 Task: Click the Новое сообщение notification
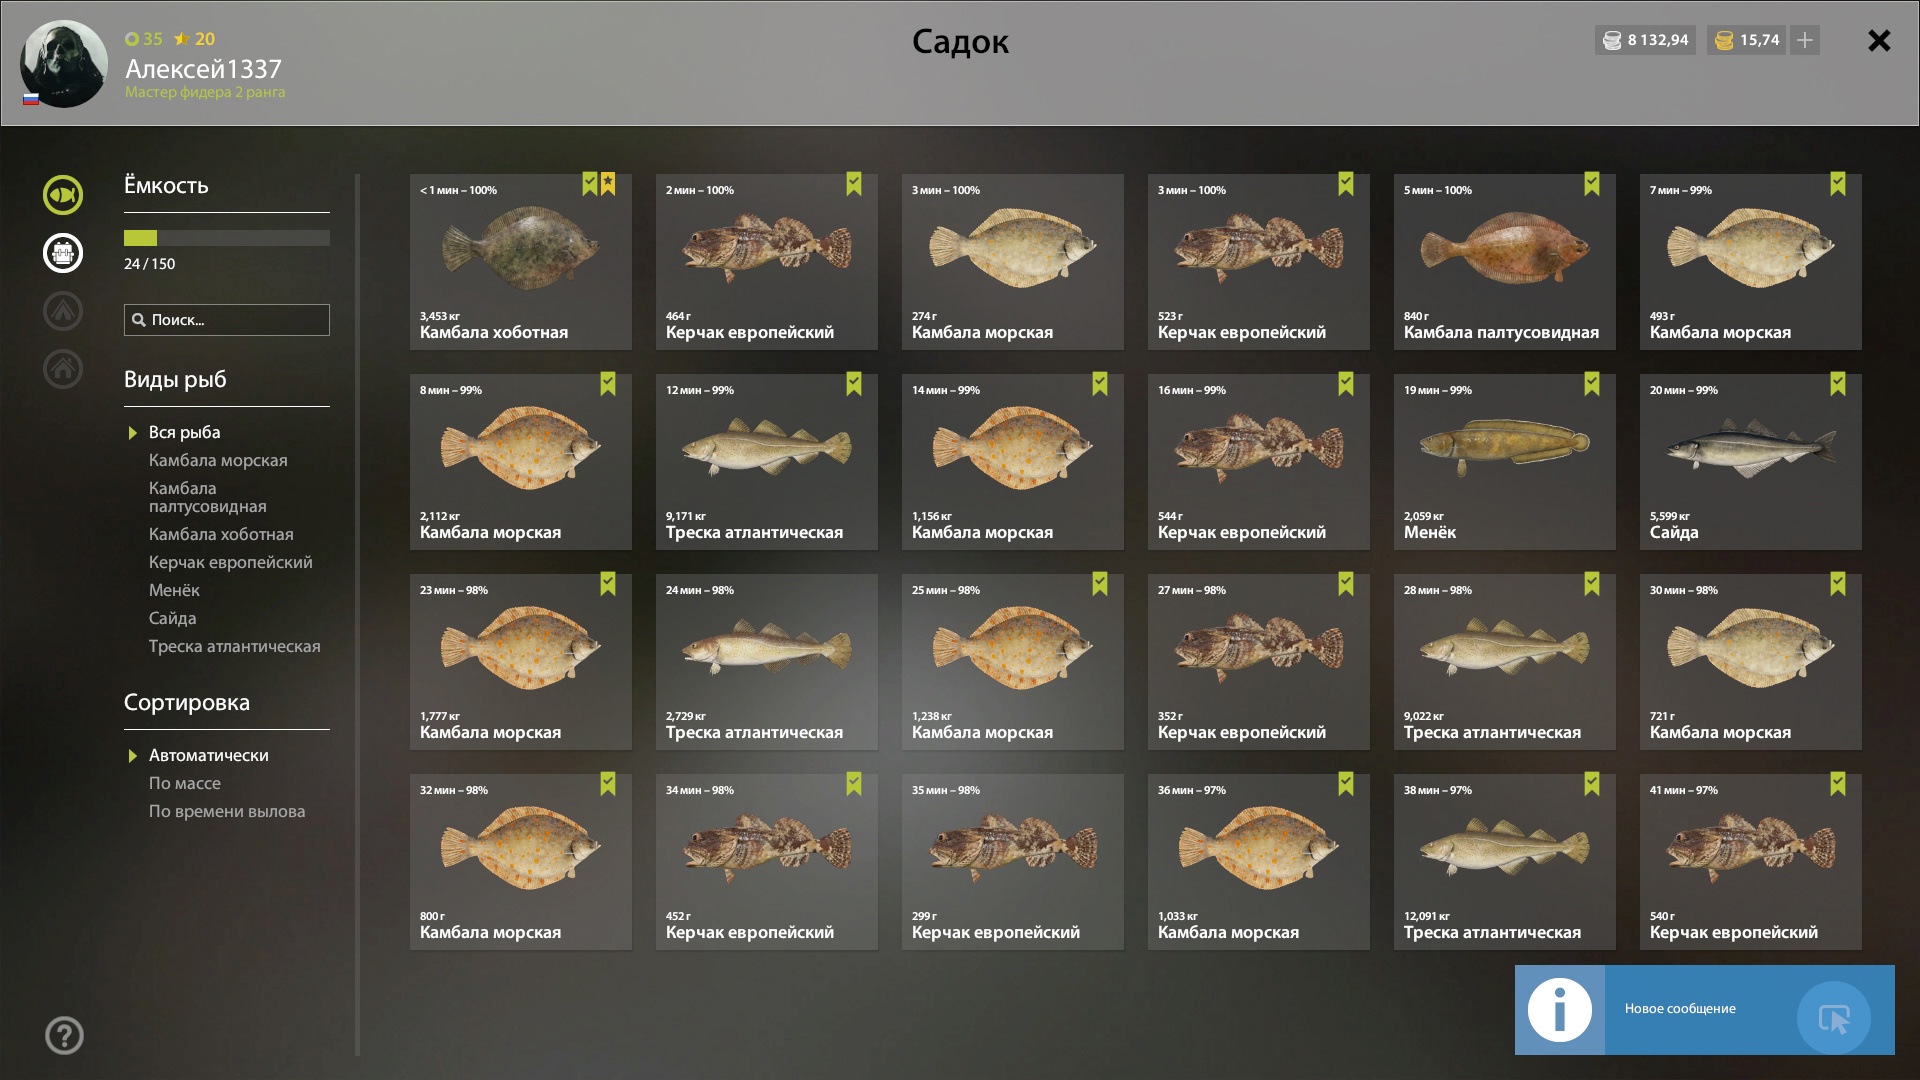pyautogui.click(x=1705, y=1010)
